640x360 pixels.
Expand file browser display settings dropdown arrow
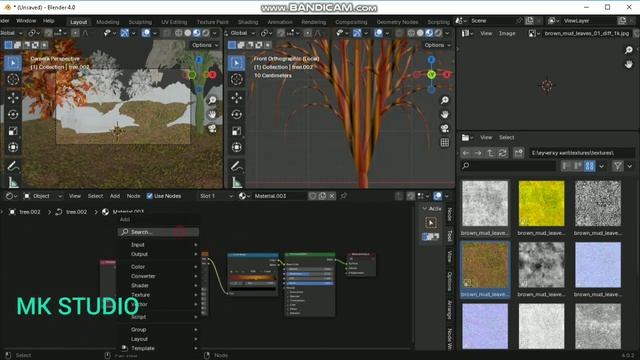click(x=601, y=166)
